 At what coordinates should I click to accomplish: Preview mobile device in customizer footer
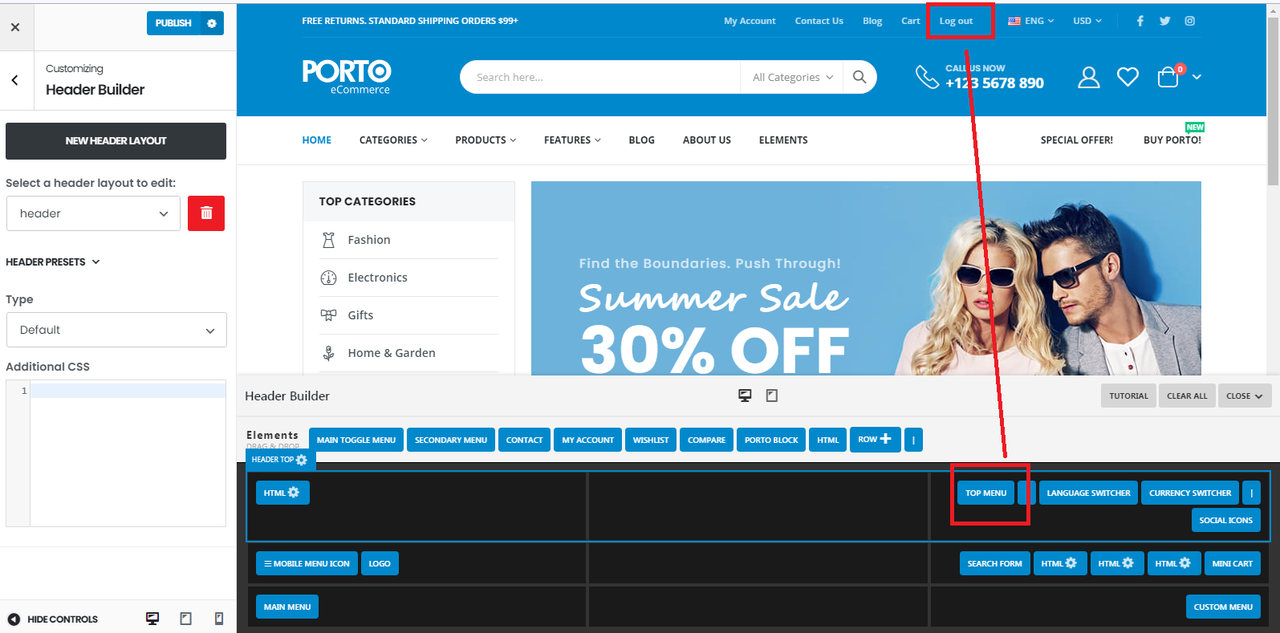point(219,619)
